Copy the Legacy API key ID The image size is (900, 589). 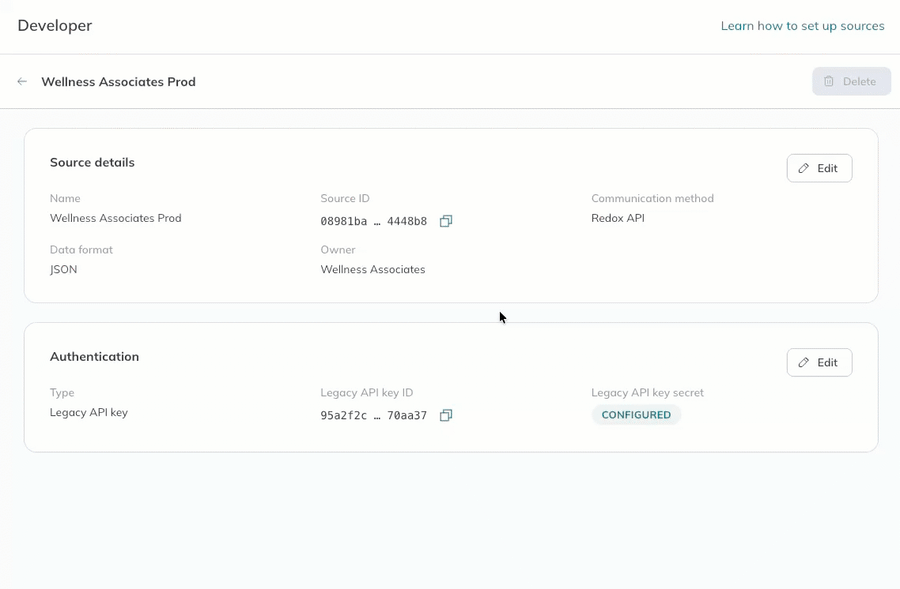point(446,415)
